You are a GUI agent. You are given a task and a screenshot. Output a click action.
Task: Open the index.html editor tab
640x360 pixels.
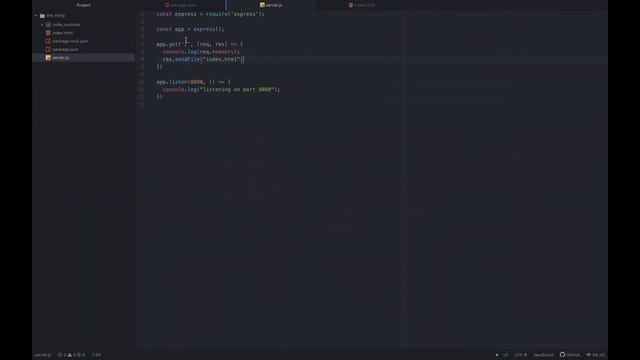(x=362, y=5)
